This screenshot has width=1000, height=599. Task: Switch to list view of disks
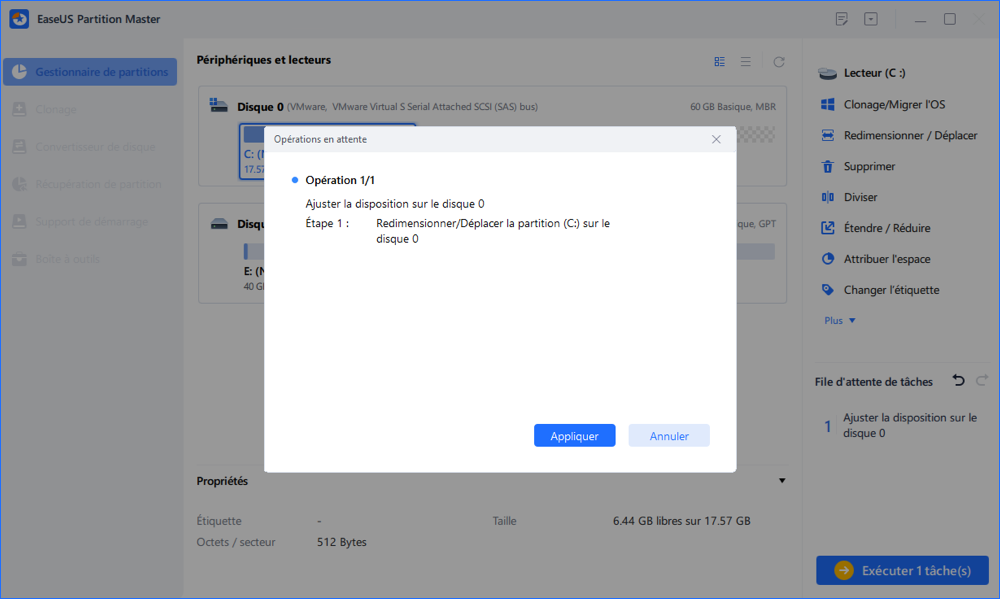[x=746, y=62]
